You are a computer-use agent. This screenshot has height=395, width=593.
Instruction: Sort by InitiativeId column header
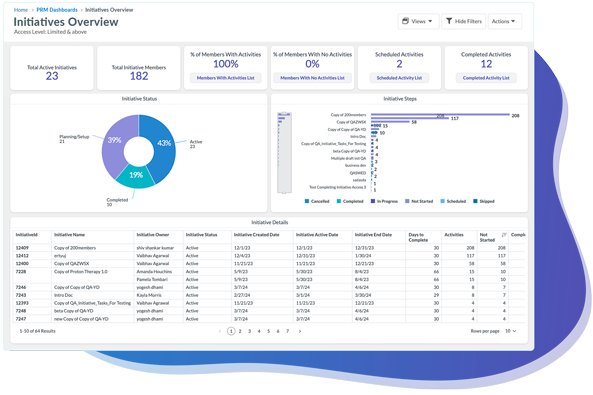[26, 235]
